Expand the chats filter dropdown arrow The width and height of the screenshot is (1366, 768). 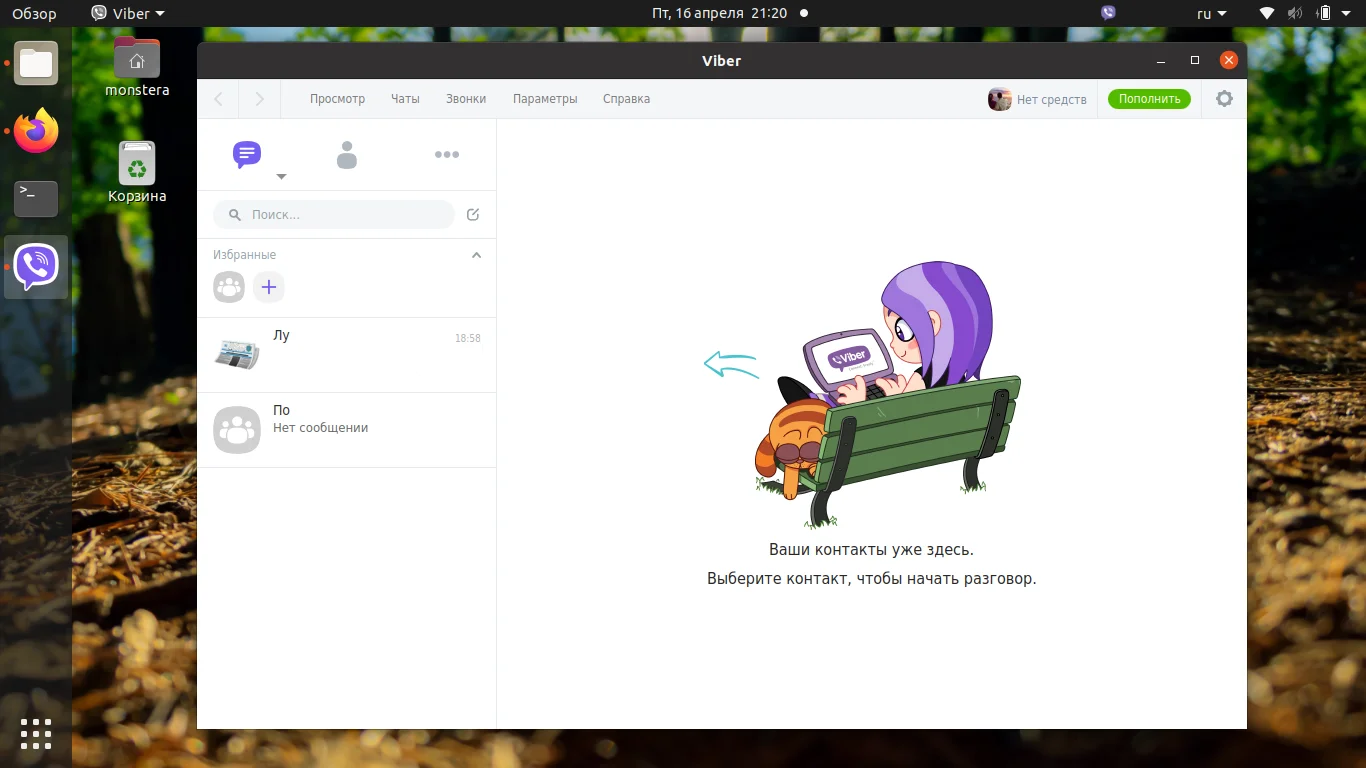[281, 176]
